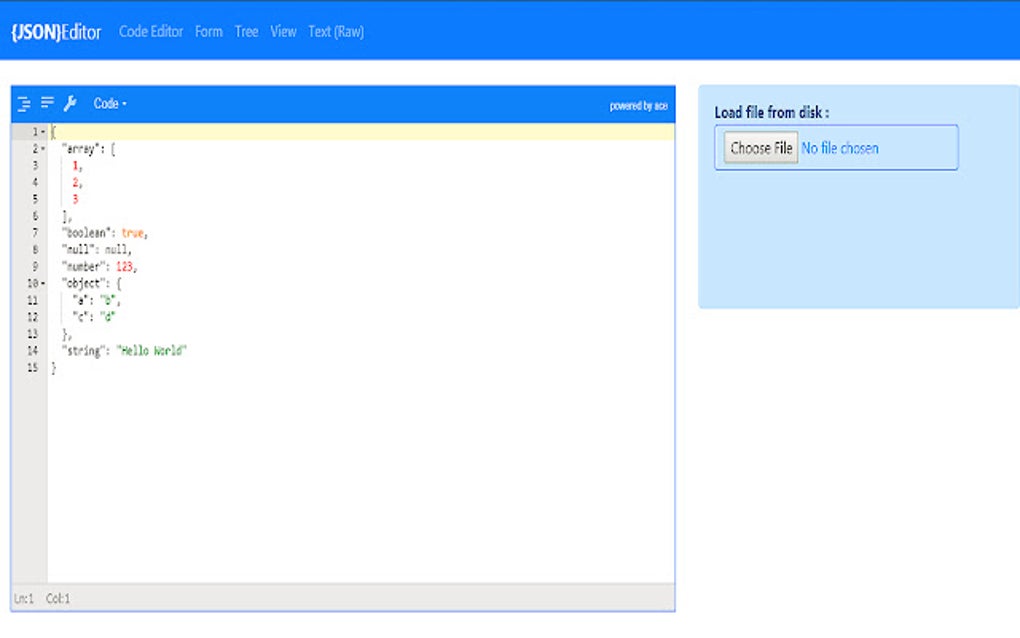Collapse the "object" fold arrow on line 10
Viewport: 1020px width, 638px height.
point(43,284)
